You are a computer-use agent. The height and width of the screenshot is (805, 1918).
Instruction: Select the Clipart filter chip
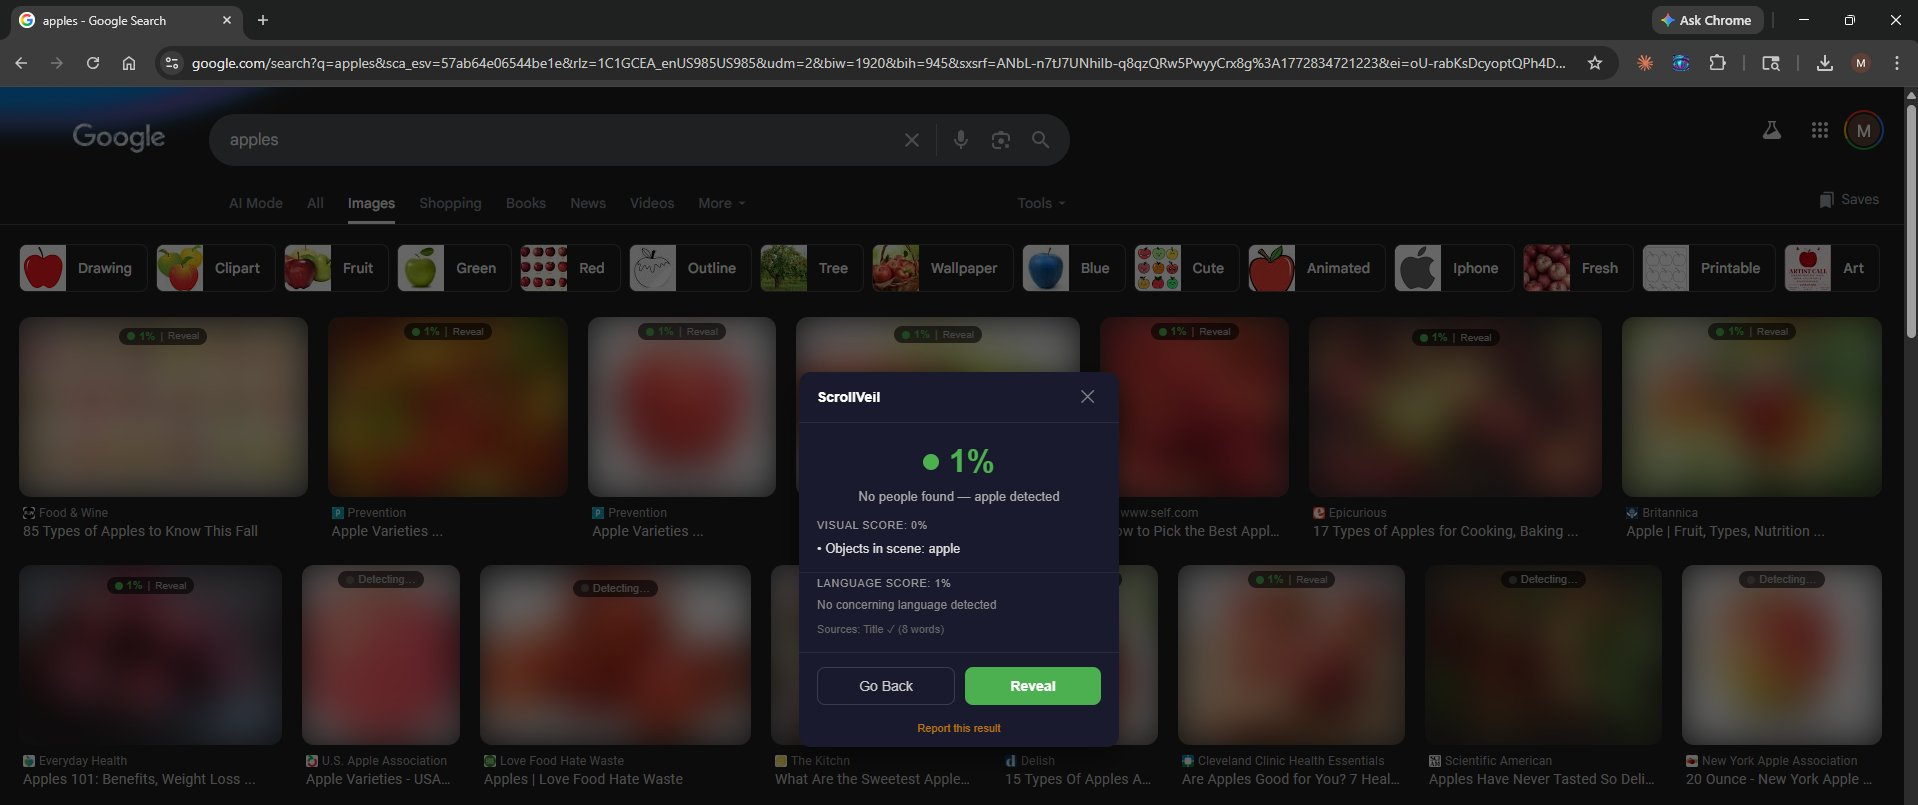pyautogui.click(x=215, y=268)
